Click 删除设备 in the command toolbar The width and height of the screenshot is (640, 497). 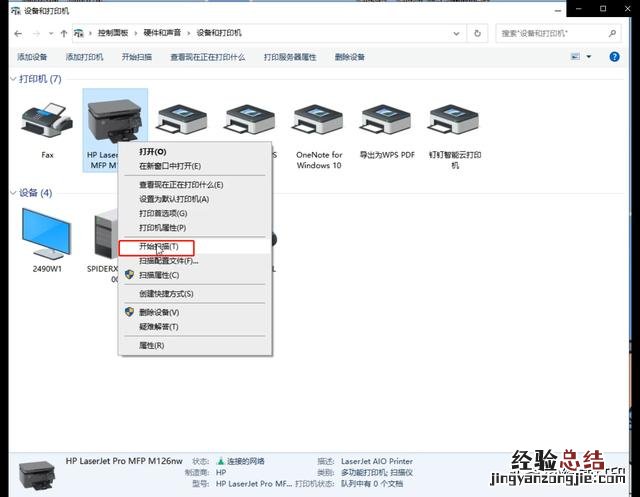[x=350, y=57]
